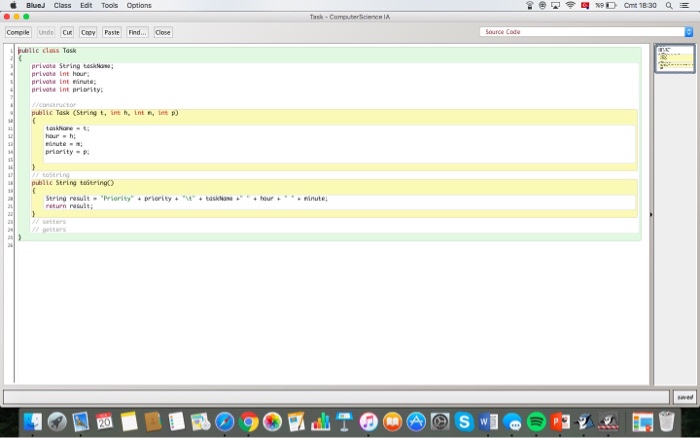Image resolution: width=700 pixels, height=438 pixels.
Task: Open App Store from the dock
Action: coord(416,421)
